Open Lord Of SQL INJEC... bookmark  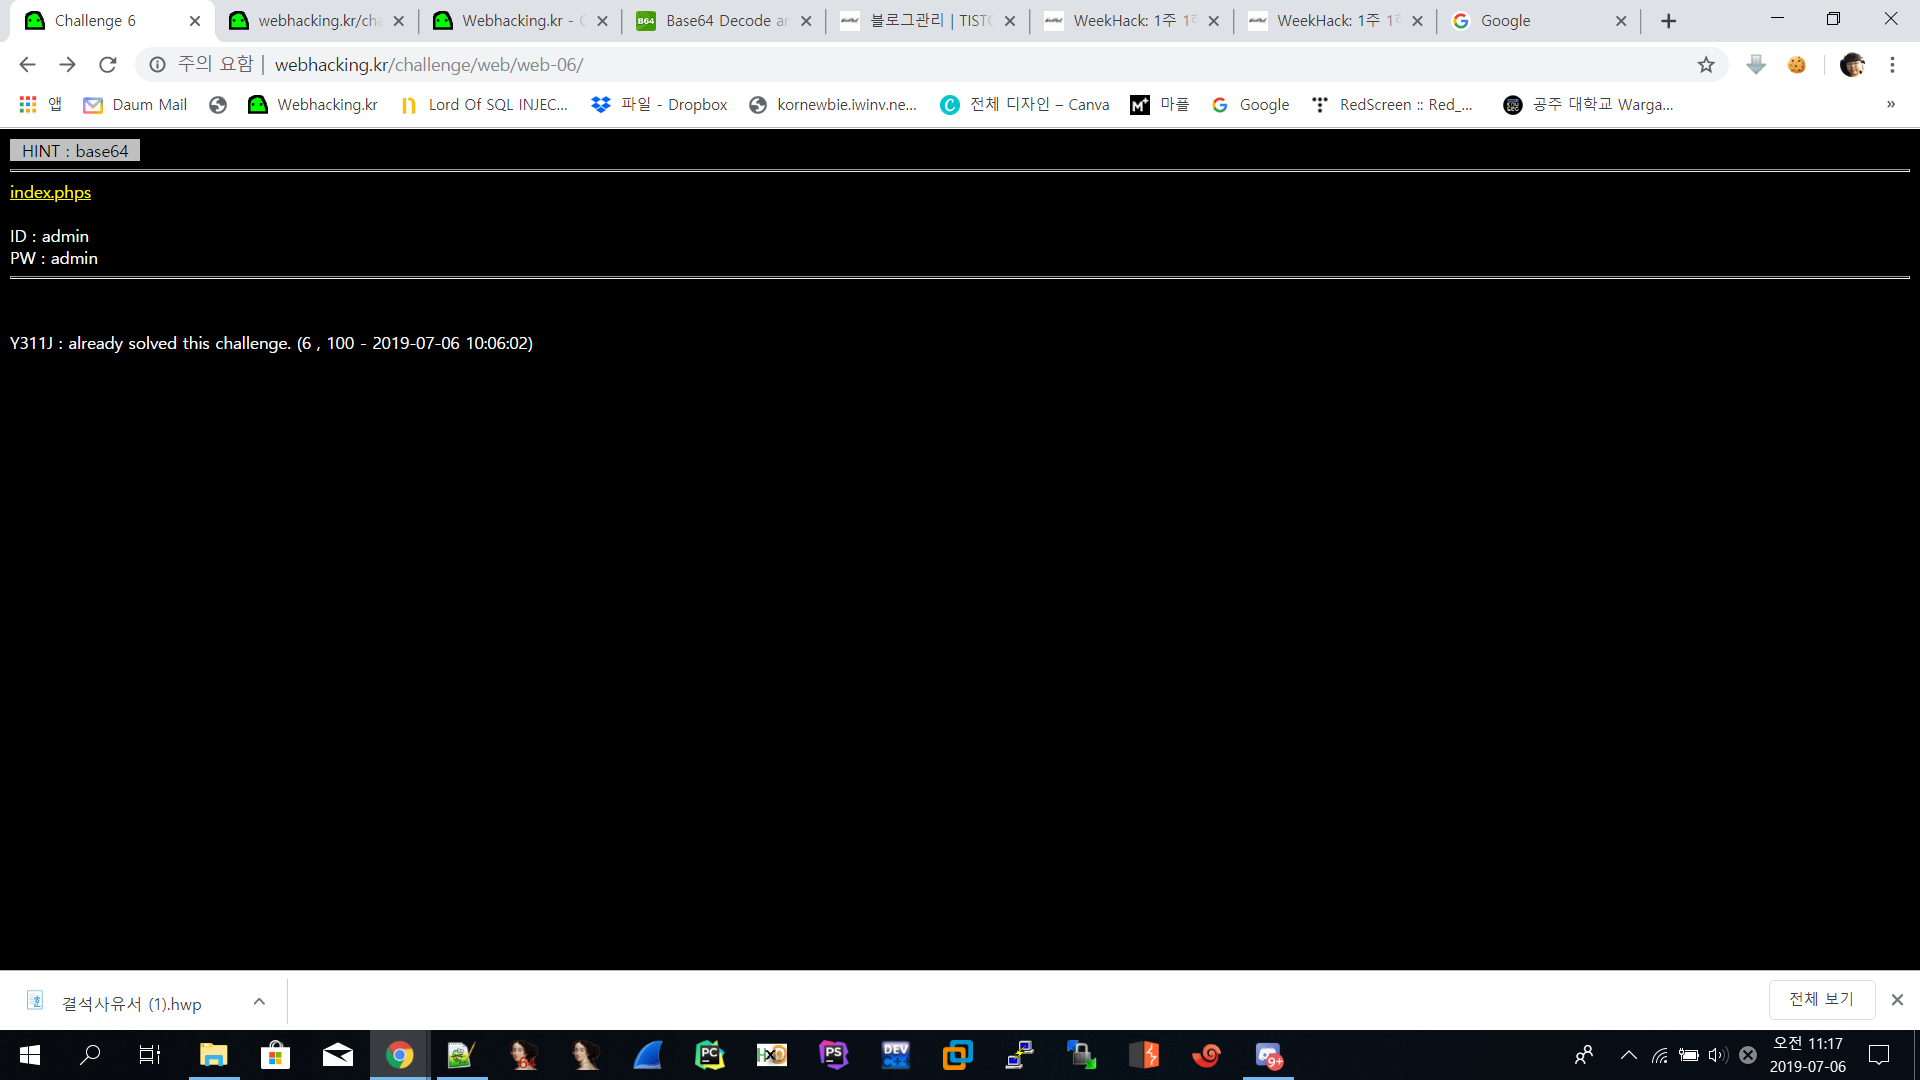[484, 105]
